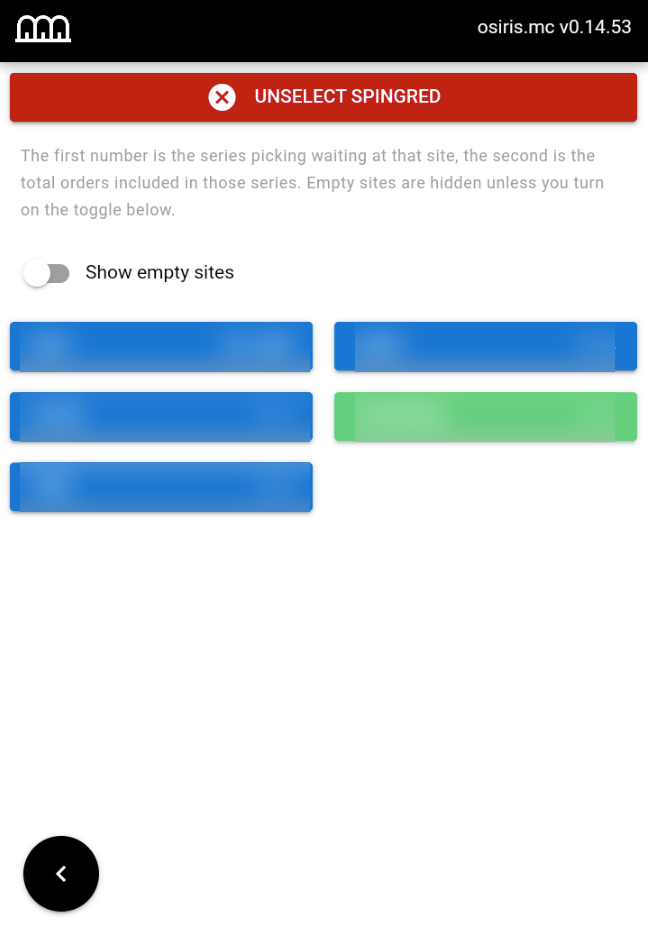648x936 pixels.
Task: Click the black header bar center
Action: (x=324, y=30)
